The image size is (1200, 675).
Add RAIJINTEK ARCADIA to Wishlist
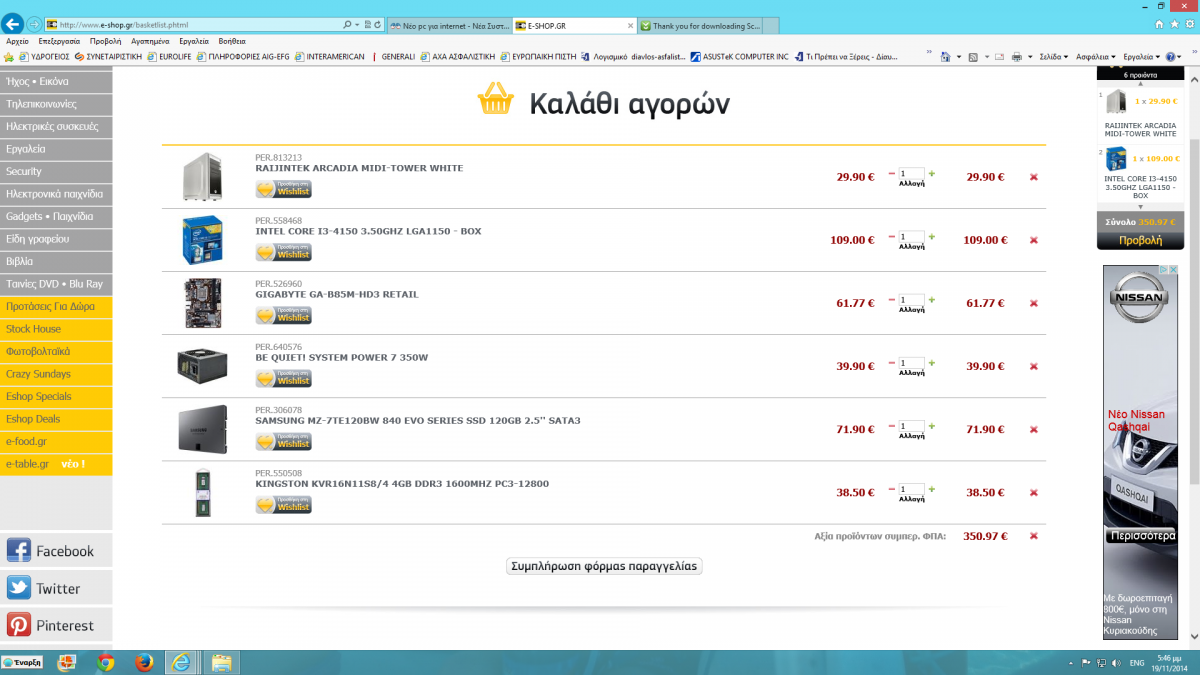click(284, 189)
